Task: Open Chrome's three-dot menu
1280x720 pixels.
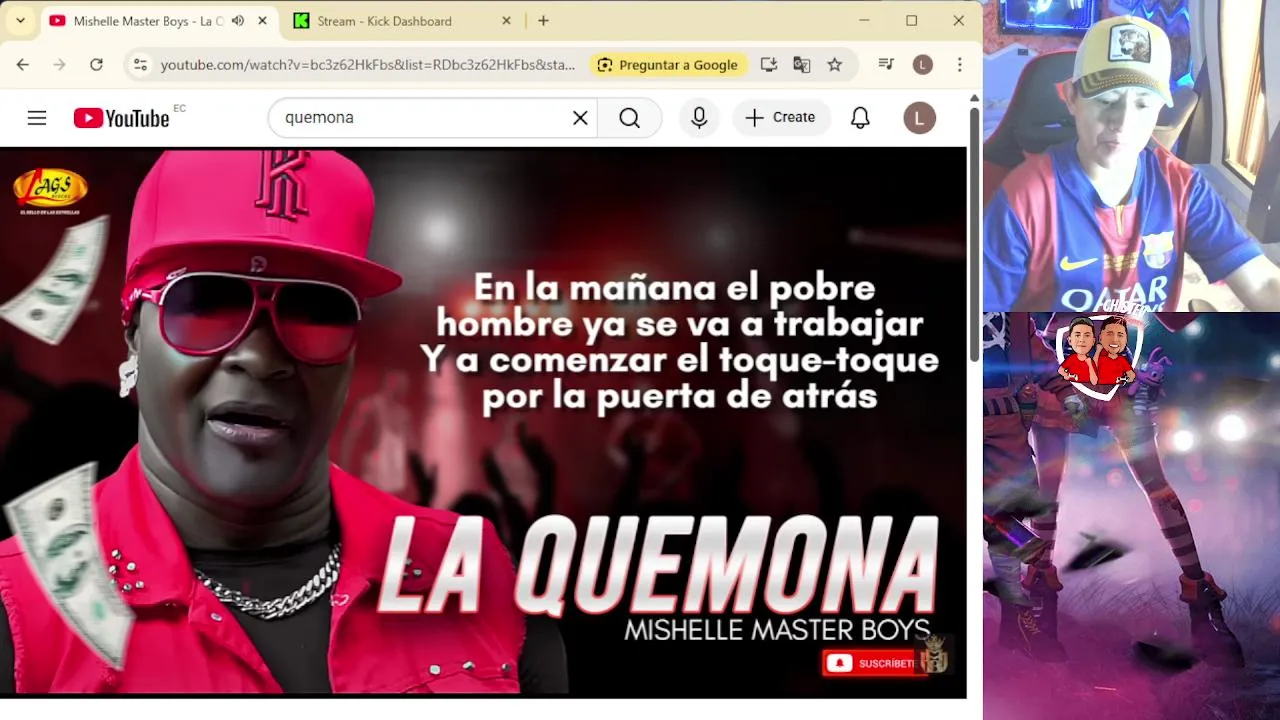Action: tap(959, 65)
